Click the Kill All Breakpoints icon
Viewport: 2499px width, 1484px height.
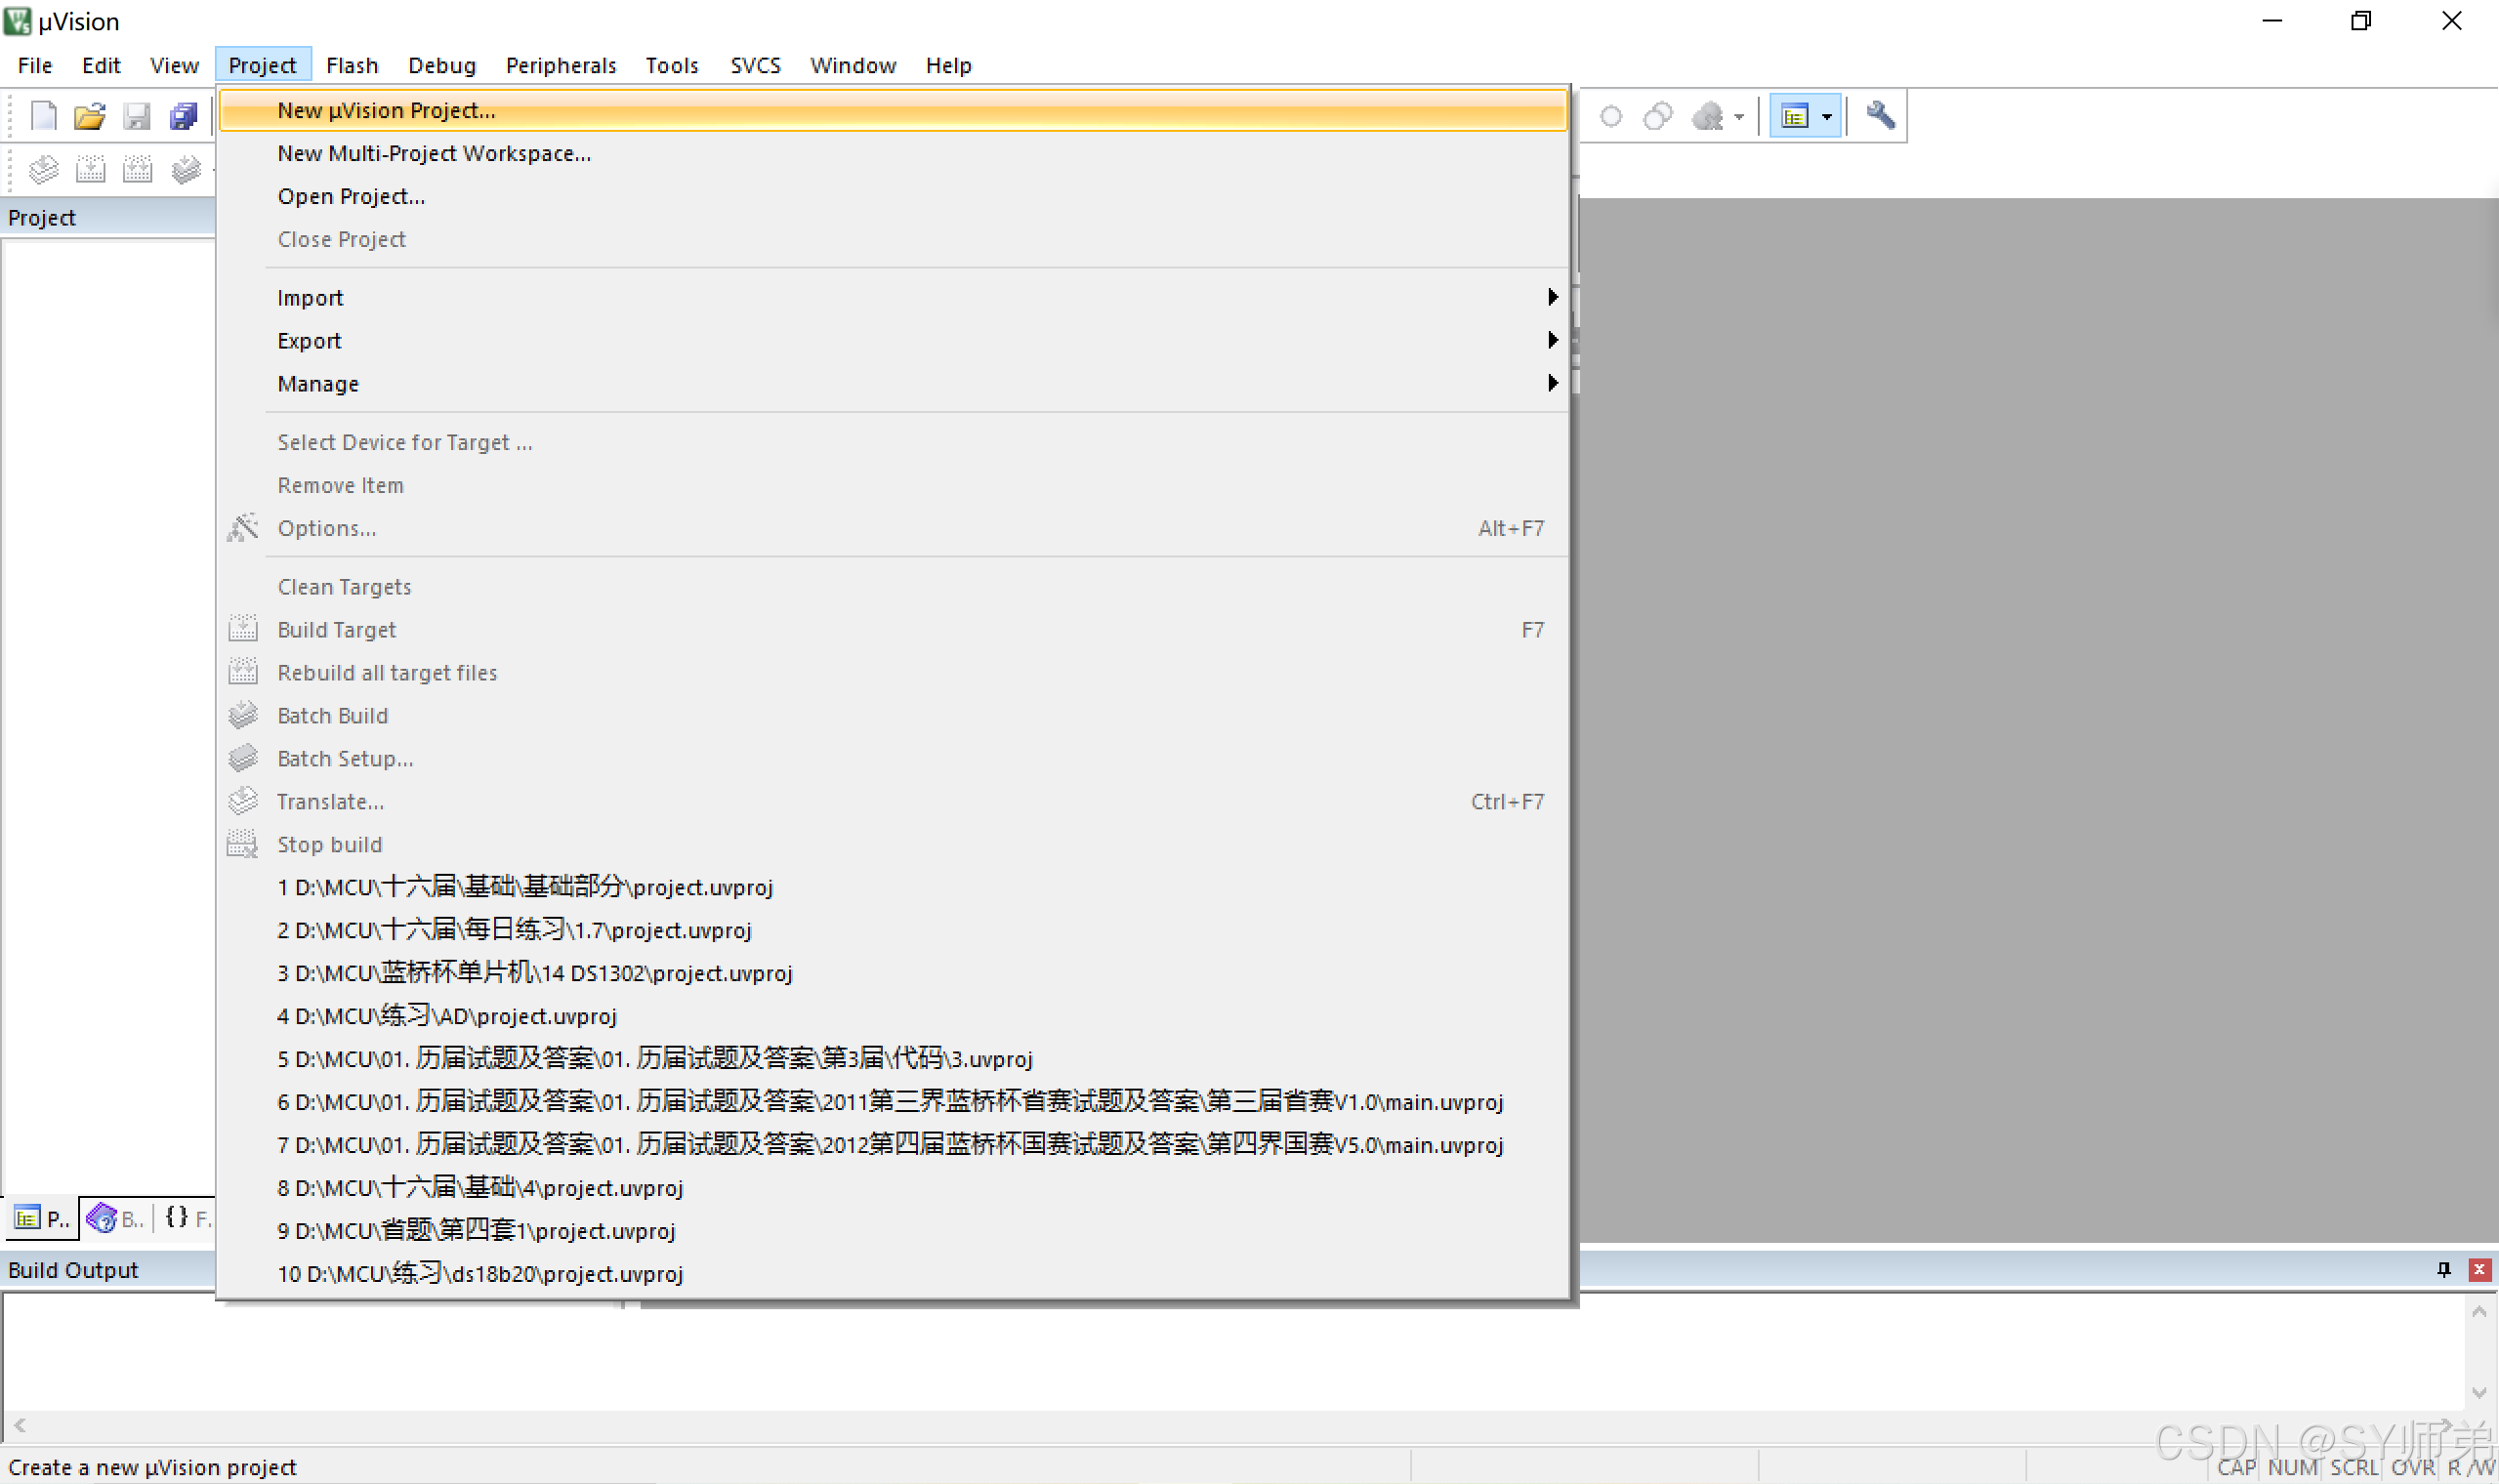click(x=1707, y=116)
